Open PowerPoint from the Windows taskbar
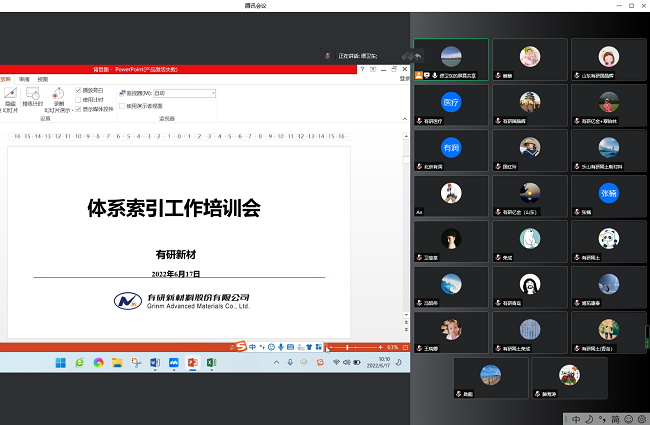650x425 pixels. [x=193, y=362]
